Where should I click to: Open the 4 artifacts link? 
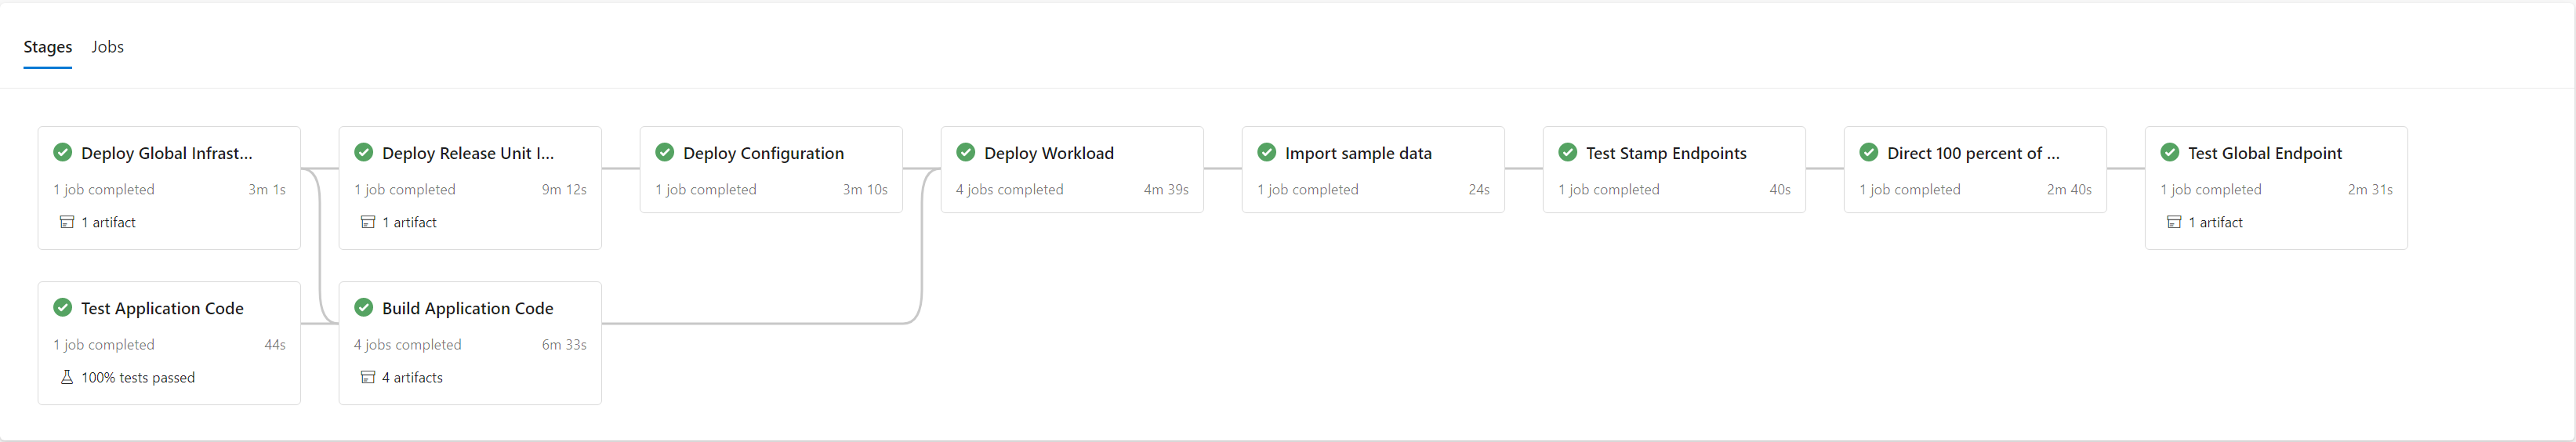pos(412,377)
